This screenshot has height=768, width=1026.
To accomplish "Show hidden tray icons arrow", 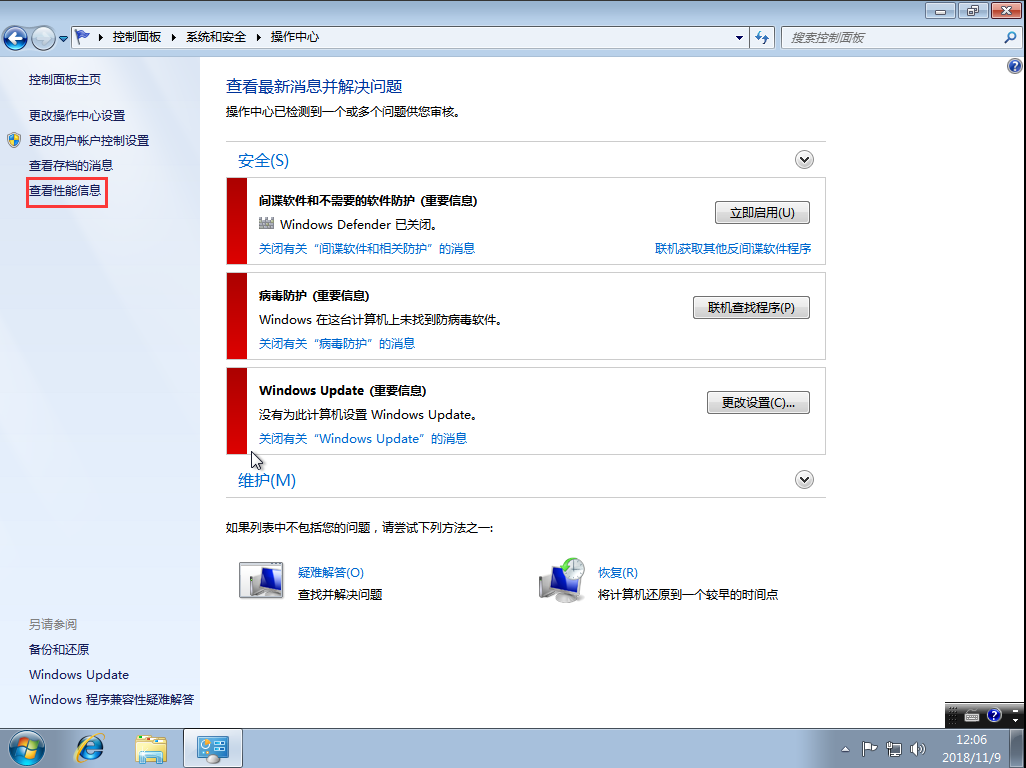I will tap(845, 749).
